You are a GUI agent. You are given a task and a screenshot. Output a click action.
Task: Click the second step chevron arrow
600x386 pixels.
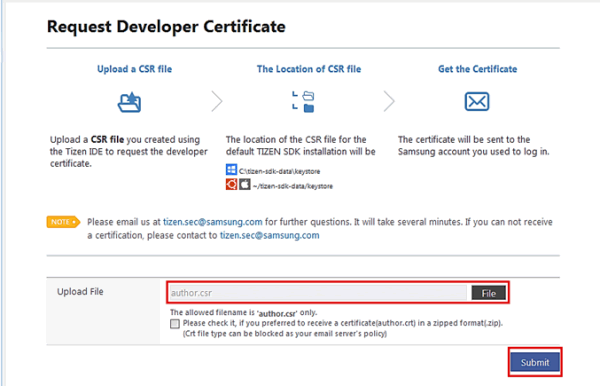coord(389,101)
